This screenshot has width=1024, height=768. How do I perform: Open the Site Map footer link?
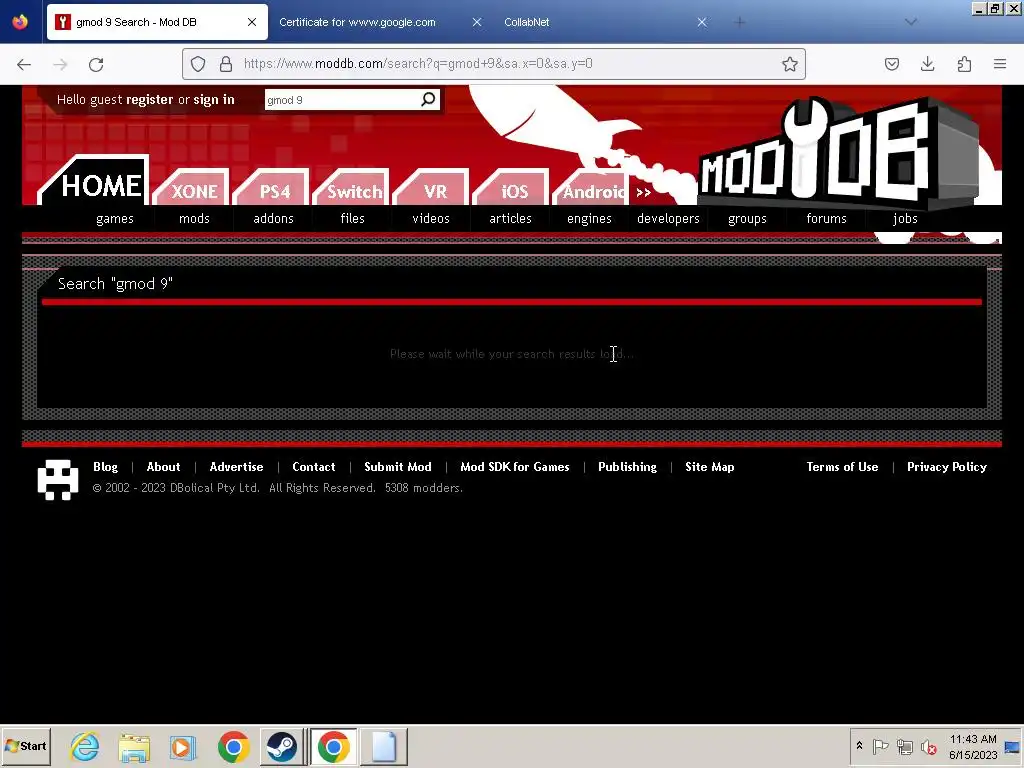(709, 467)
